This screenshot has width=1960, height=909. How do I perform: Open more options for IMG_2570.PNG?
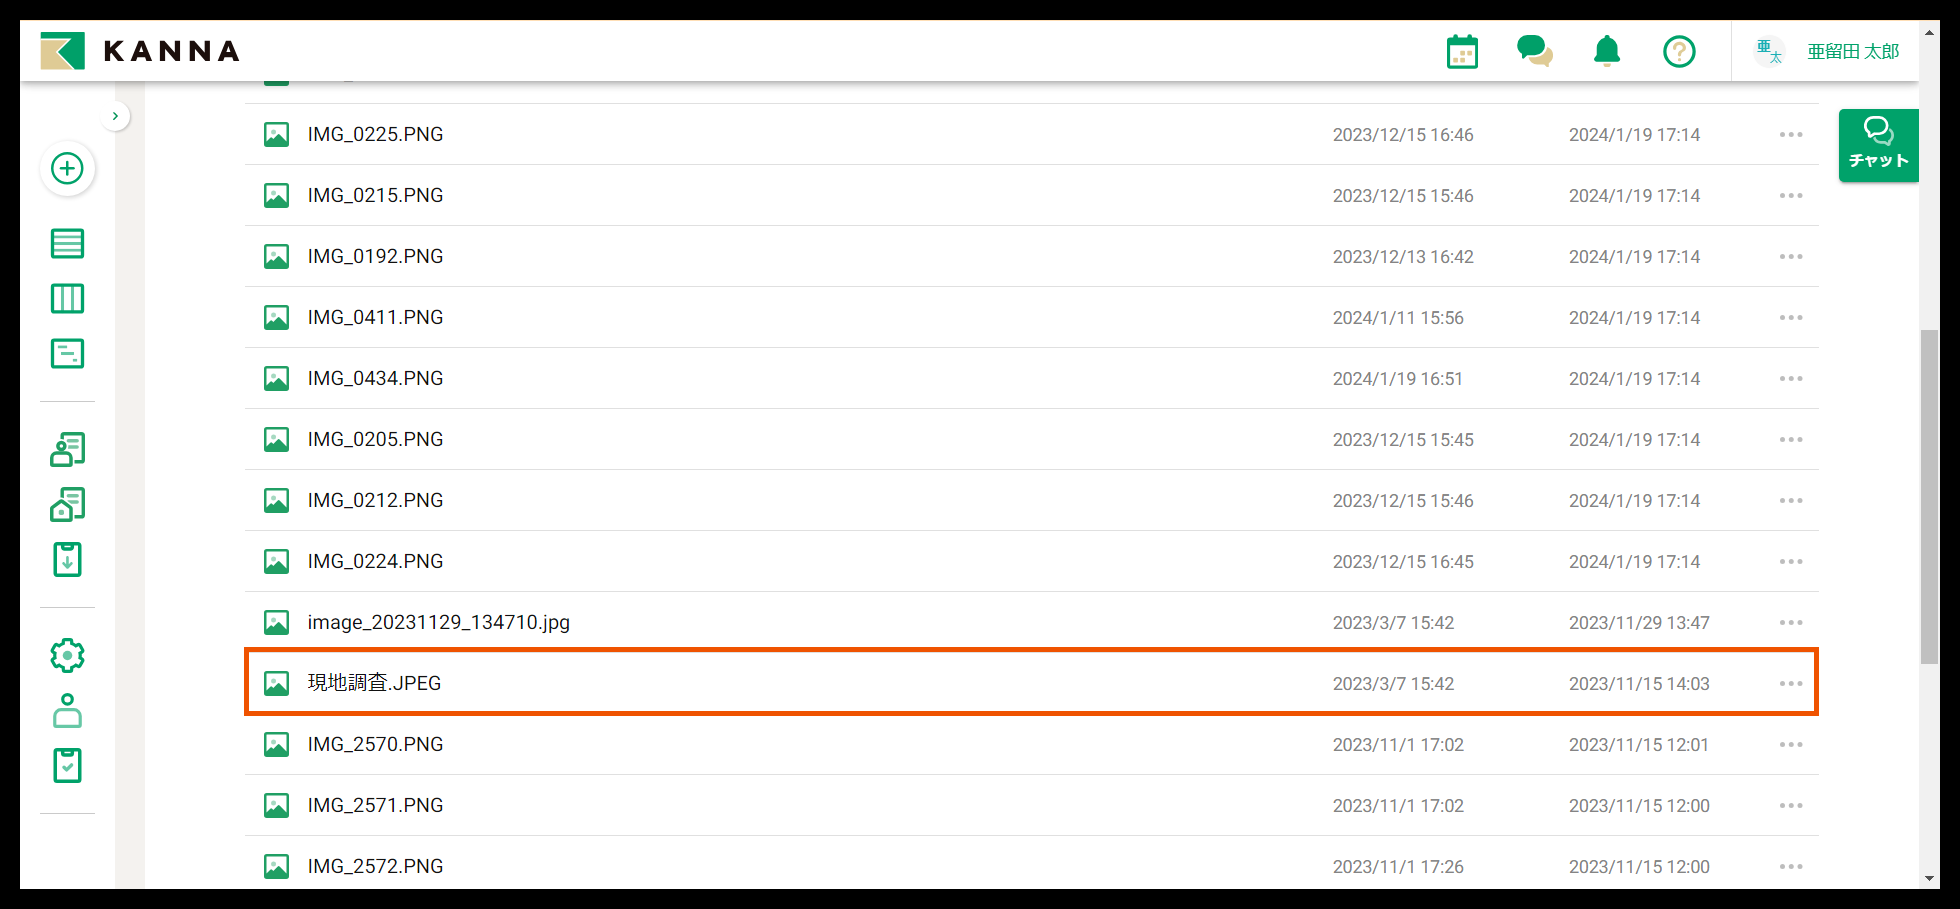[1791, 745]
